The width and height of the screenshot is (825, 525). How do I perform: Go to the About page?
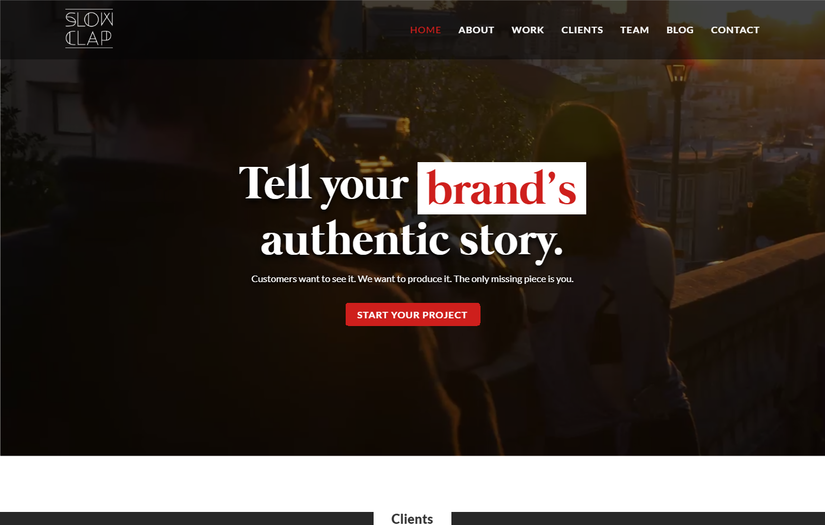476,30
